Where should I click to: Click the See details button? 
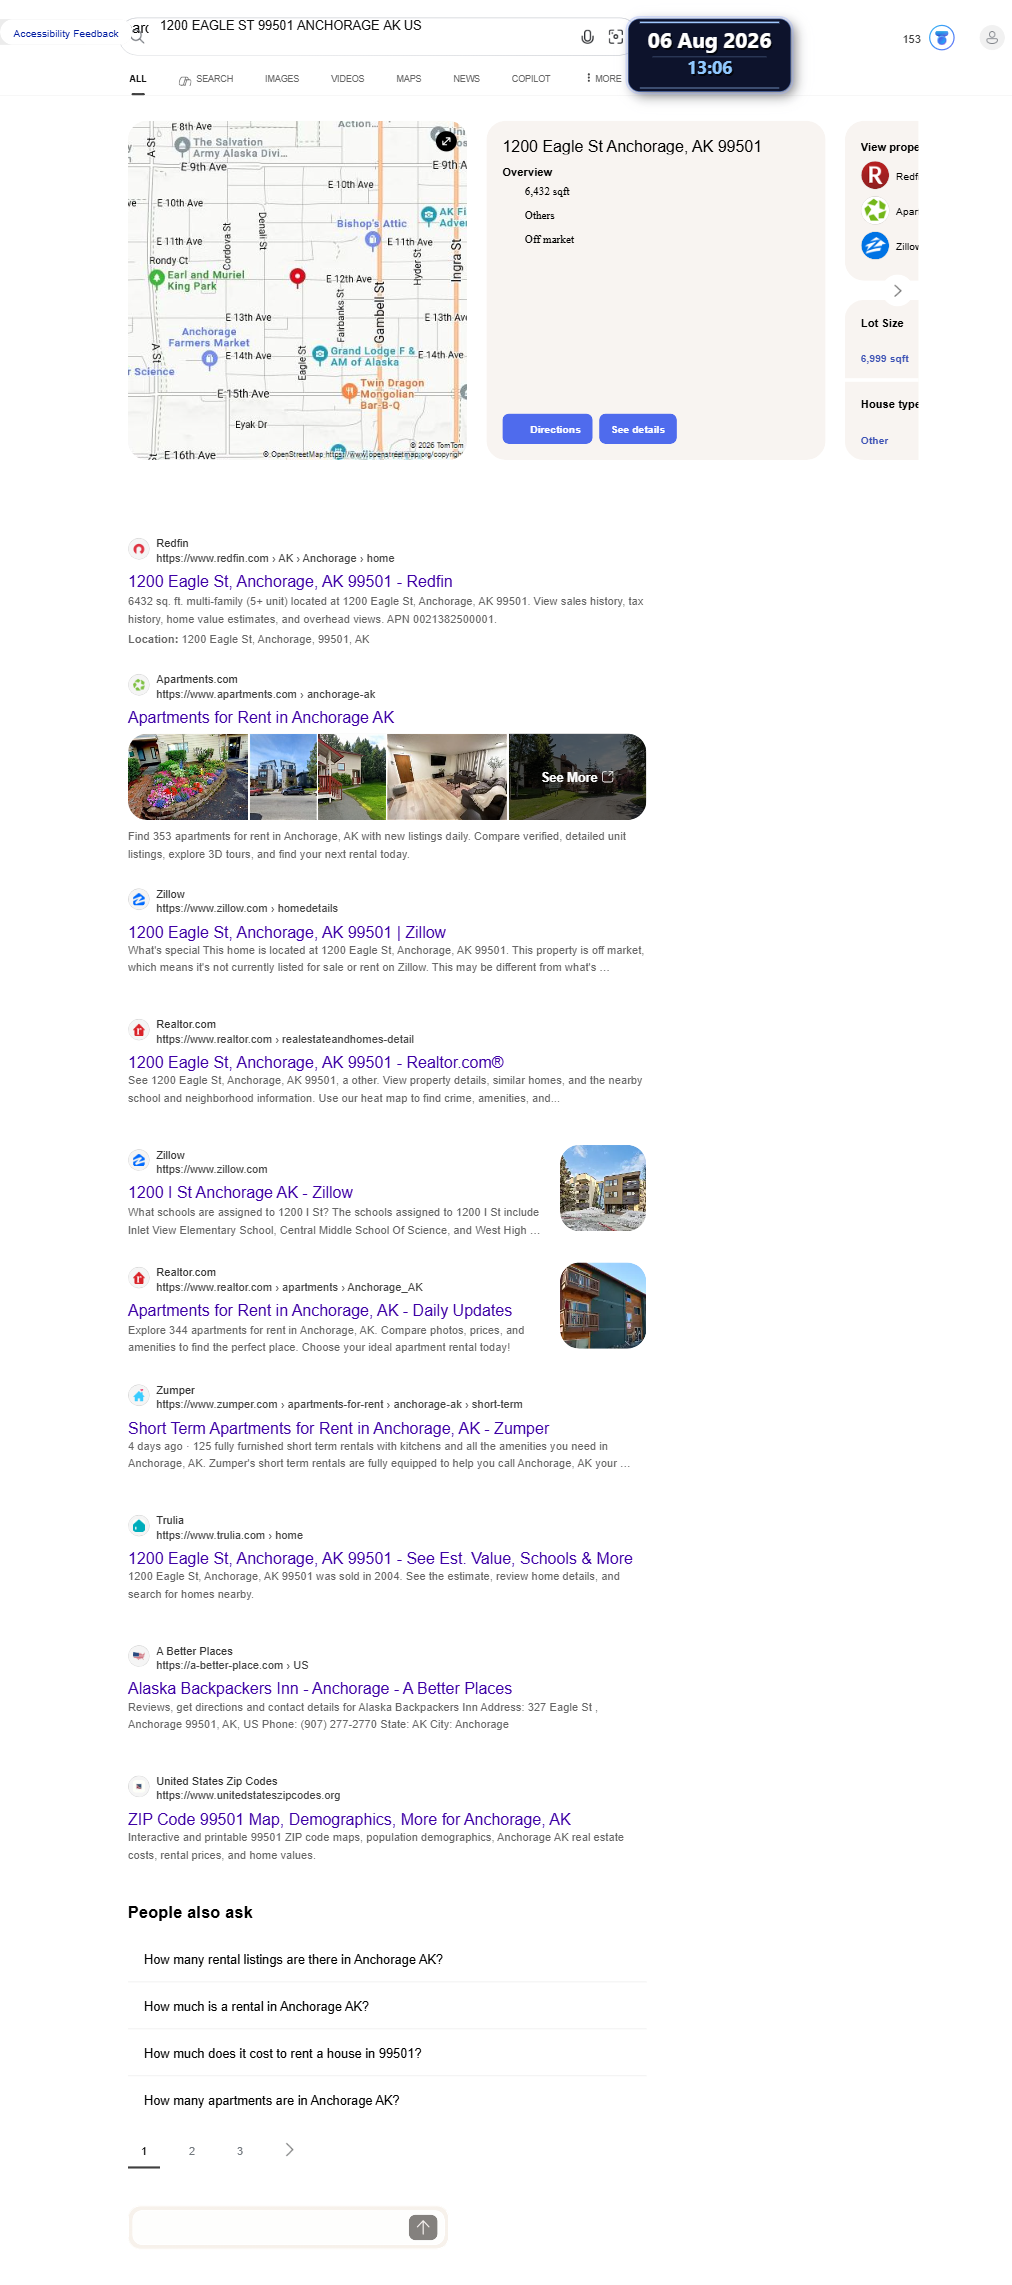point(638,429)
